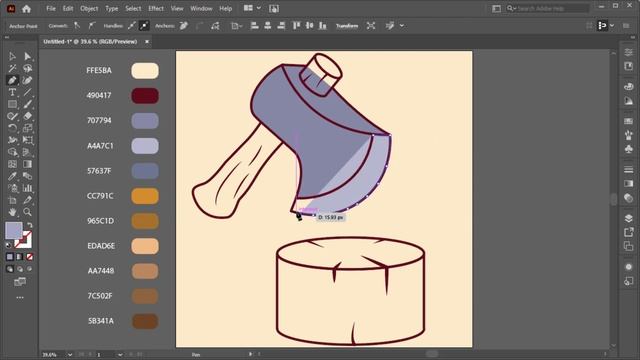
Task: Select the Zoom tool magnifier
Action: point(27,212)
